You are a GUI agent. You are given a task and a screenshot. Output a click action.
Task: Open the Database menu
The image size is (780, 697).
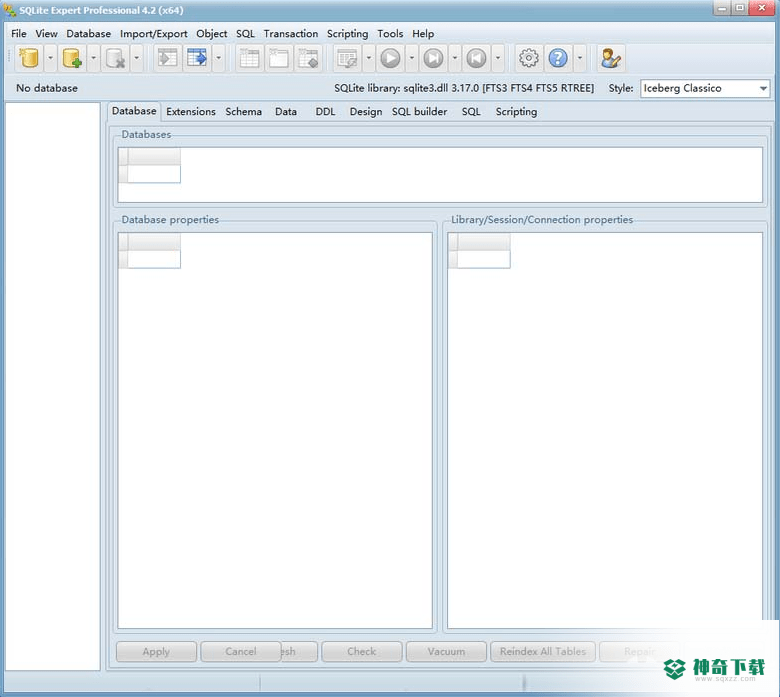pyautogui.click(x=89, y=34)
